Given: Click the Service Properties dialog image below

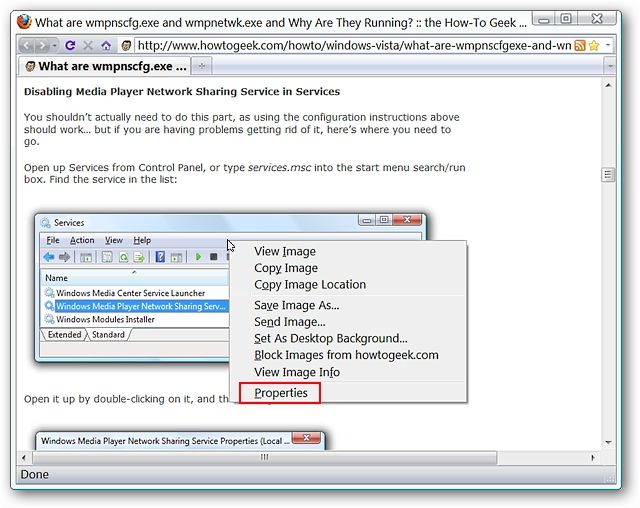Looking at the screenshot, I should pos(180,441).
